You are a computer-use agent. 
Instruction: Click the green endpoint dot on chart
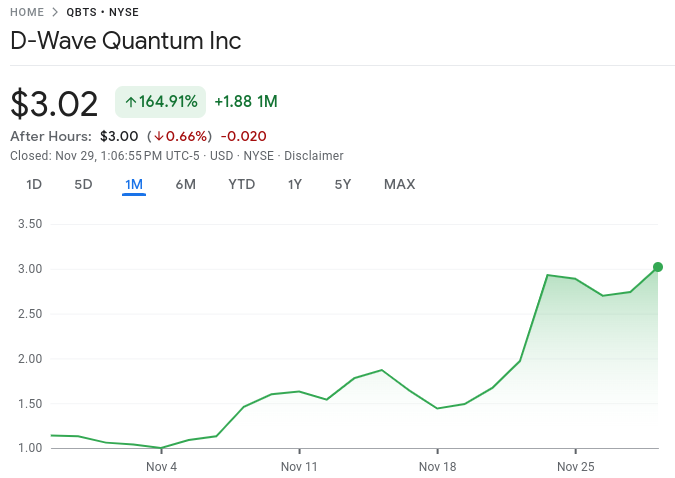pyautogui.click(x=658, y=267)
